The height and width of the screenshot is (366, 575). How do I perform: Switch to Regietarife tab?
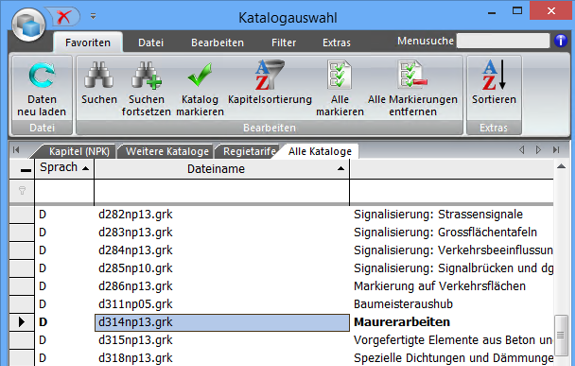point(249,151)
